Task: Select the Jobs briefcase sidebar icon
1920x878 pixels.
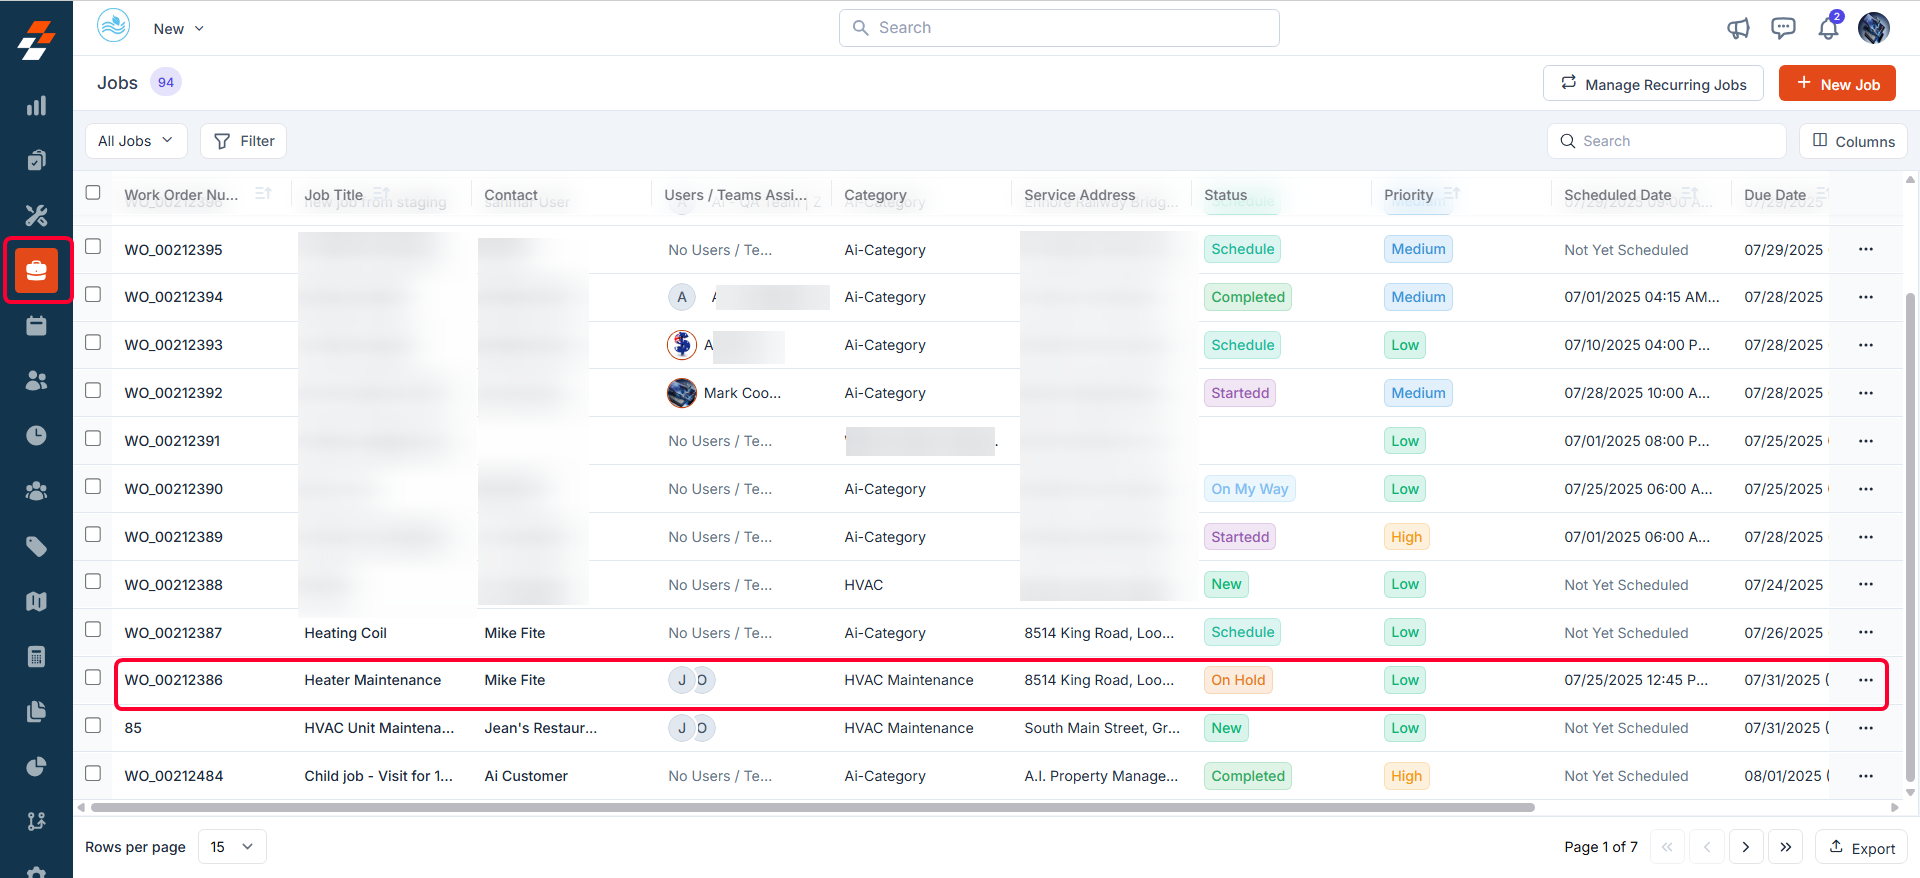Action: point(36,270)
